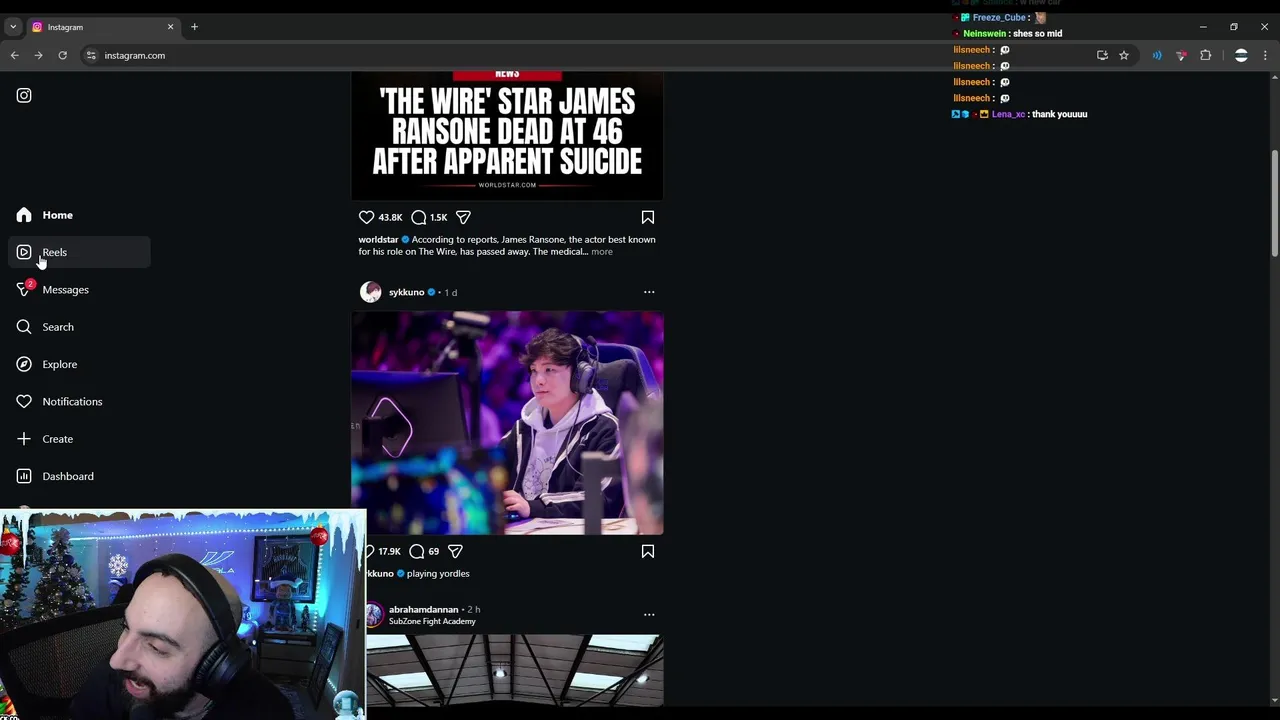1280x720 pixels.
Task: Like the worldstar post with heart icon
Action: 367,217
